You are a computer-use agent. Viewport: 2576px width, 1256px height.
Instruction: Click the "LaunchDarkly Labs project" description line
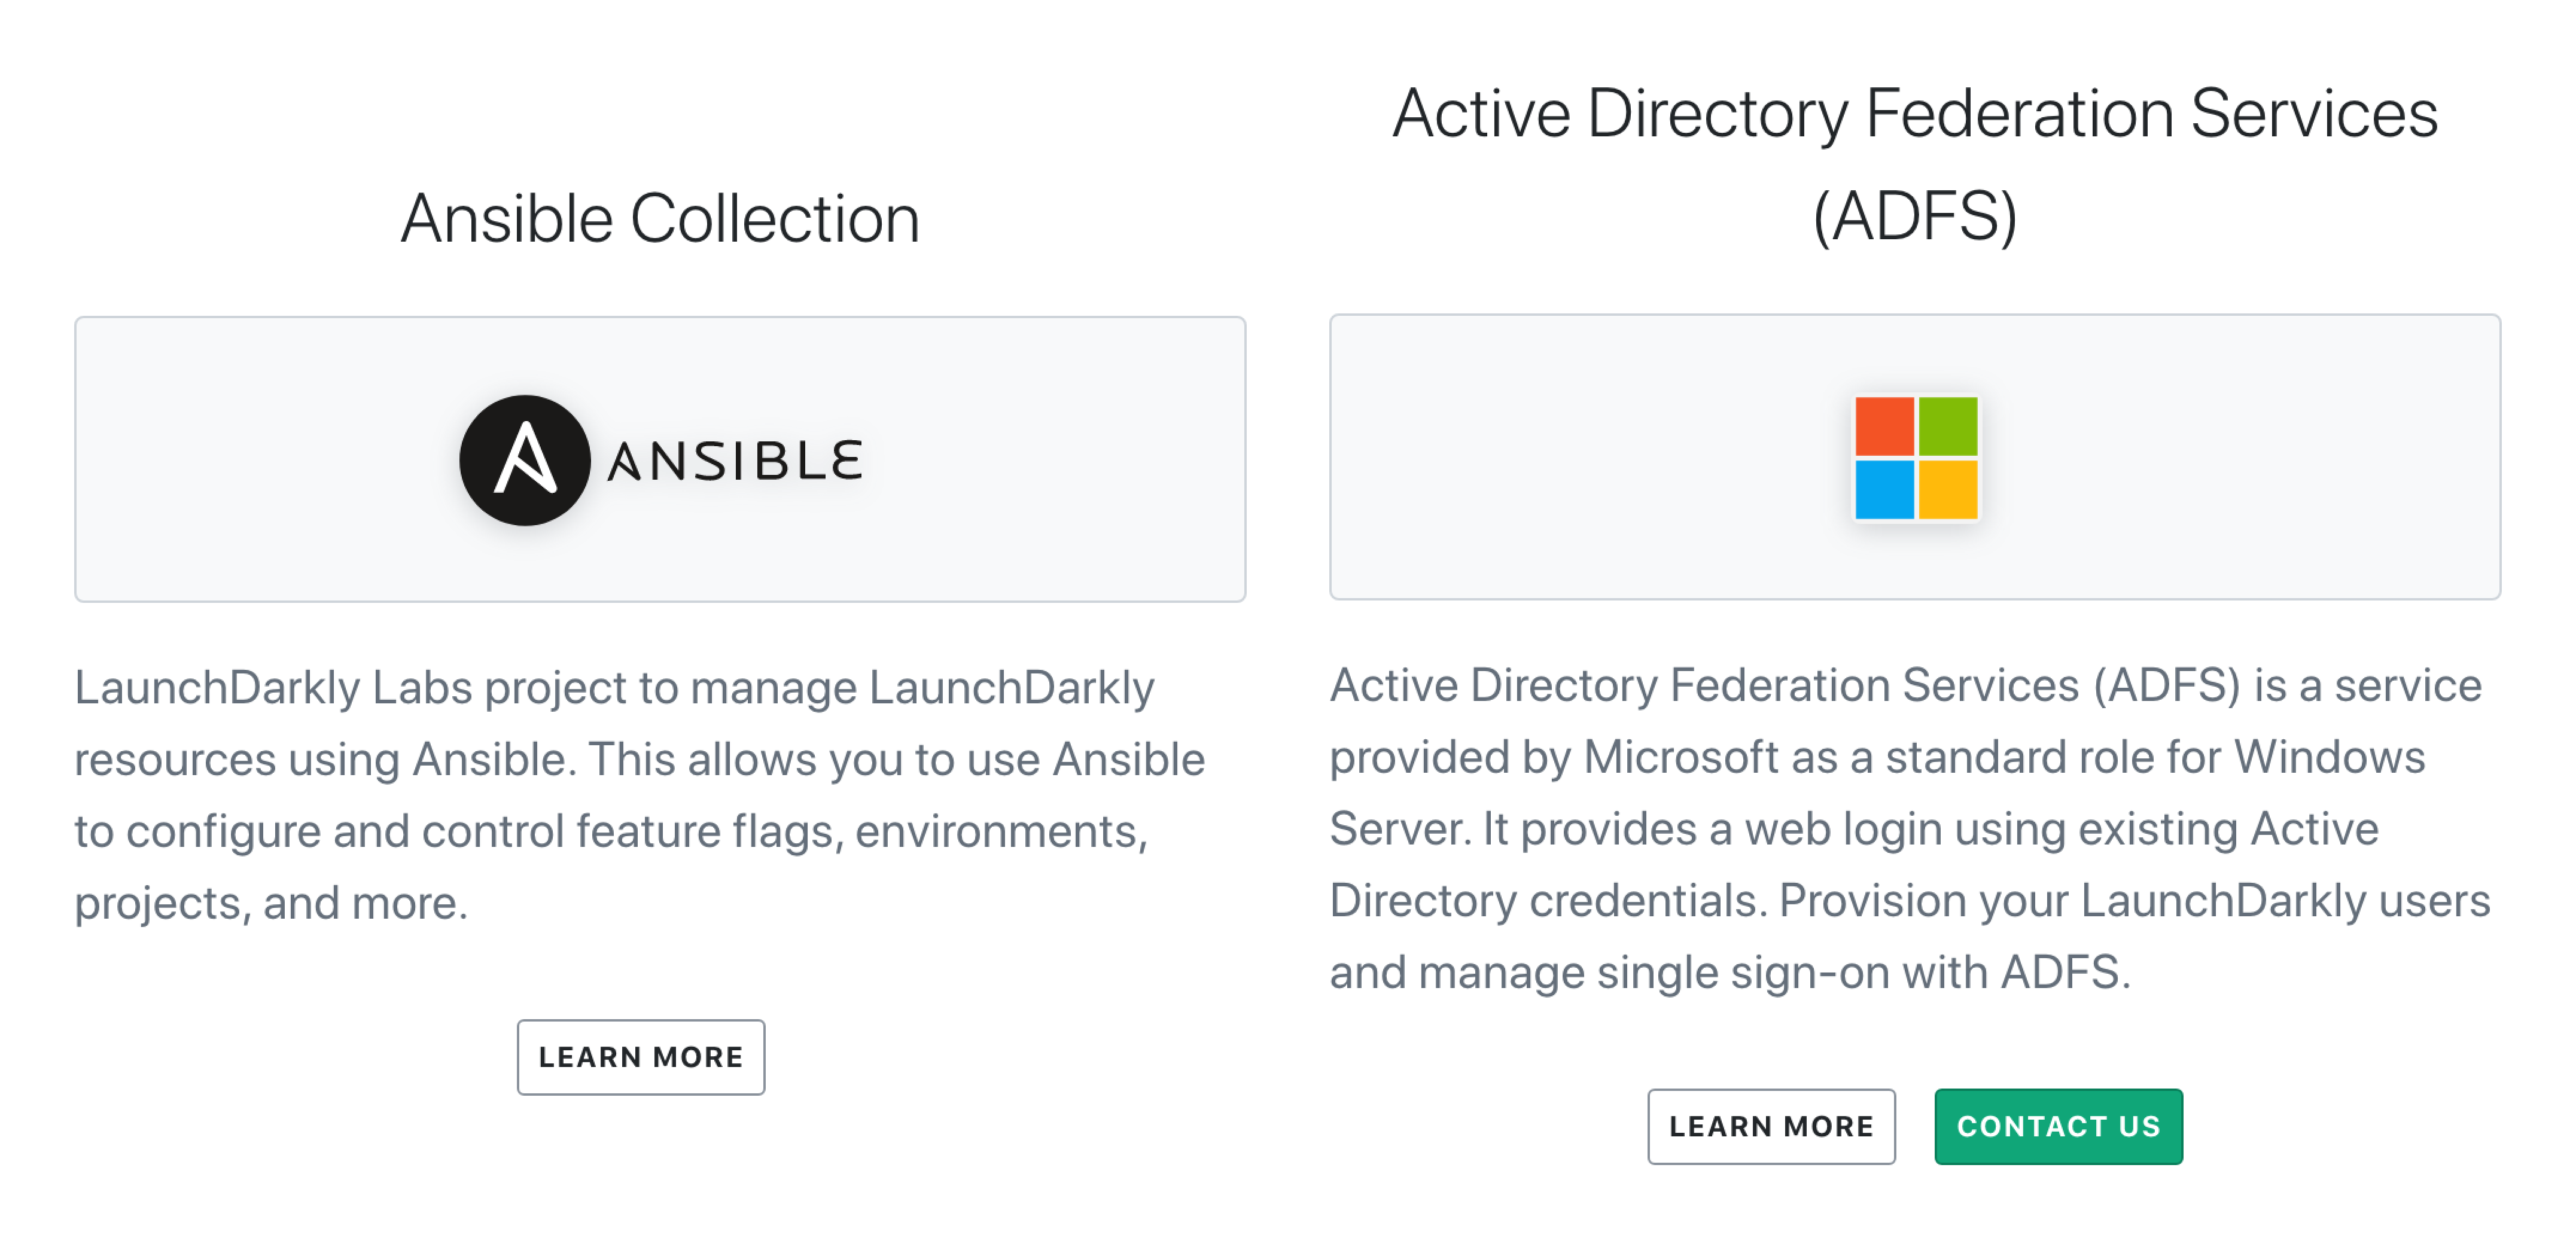614,688
